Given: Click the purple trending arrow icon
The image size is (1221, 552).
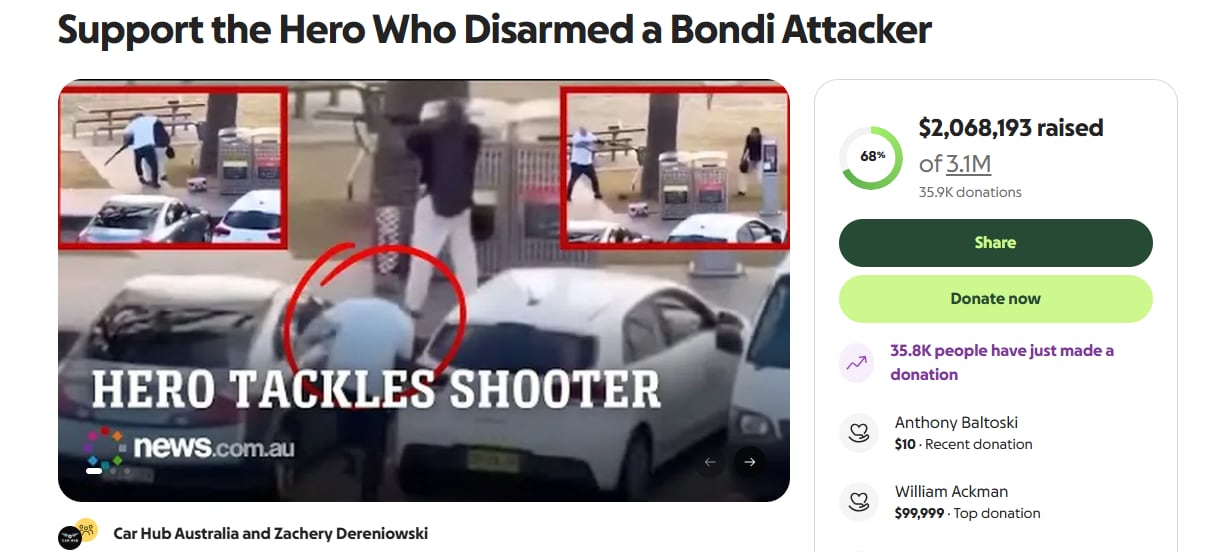Looking at the screenshot, I should (856, 363).
